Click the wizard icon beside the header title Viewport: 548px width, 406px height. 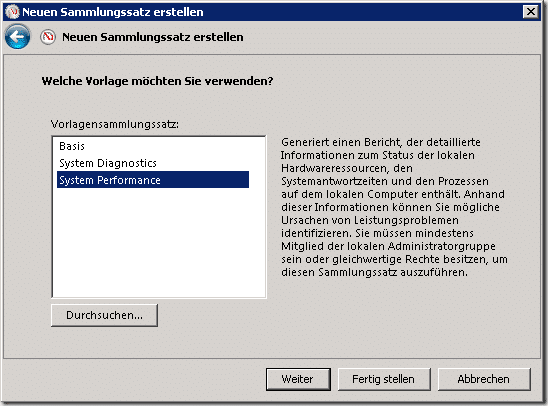[48, 37]
